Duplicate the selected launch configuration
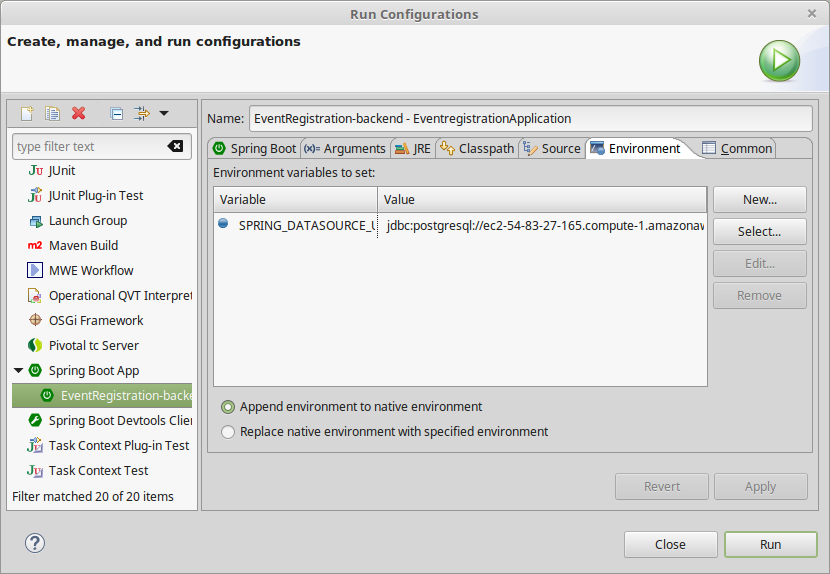 pos(53,114)
